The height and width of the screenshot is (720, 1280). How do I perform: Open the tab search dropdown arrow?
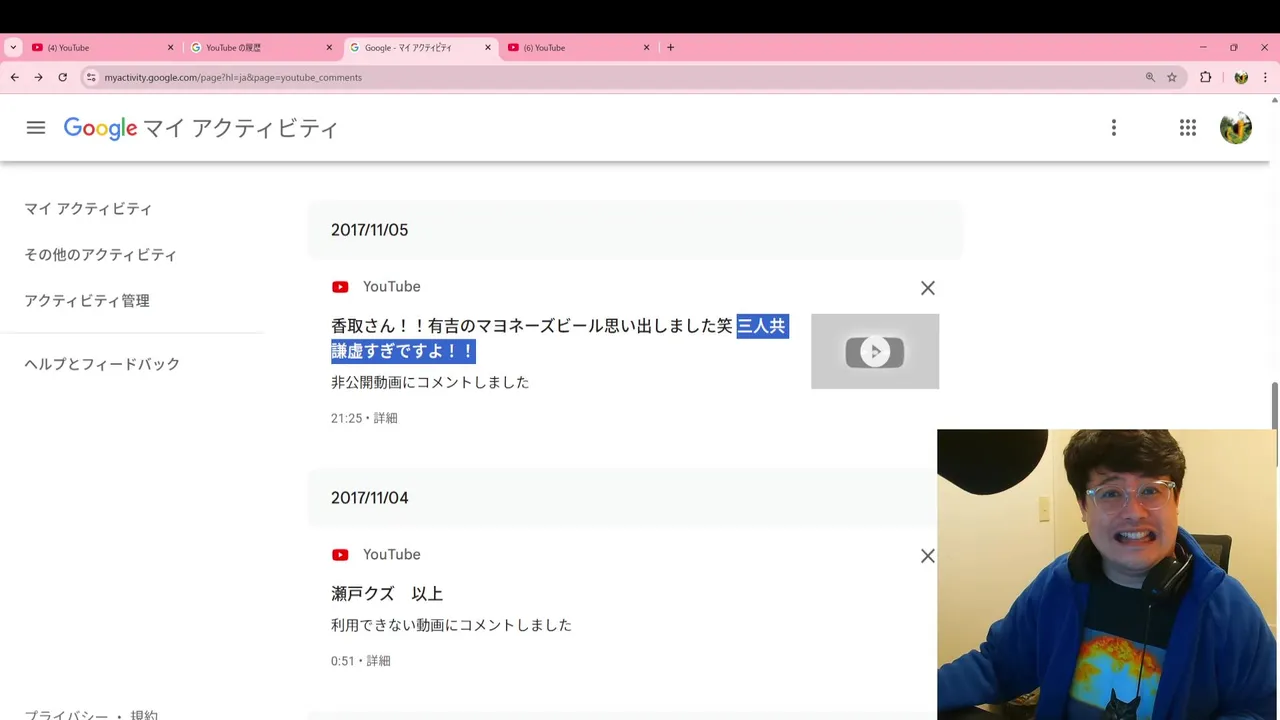(x=13, y=47)
